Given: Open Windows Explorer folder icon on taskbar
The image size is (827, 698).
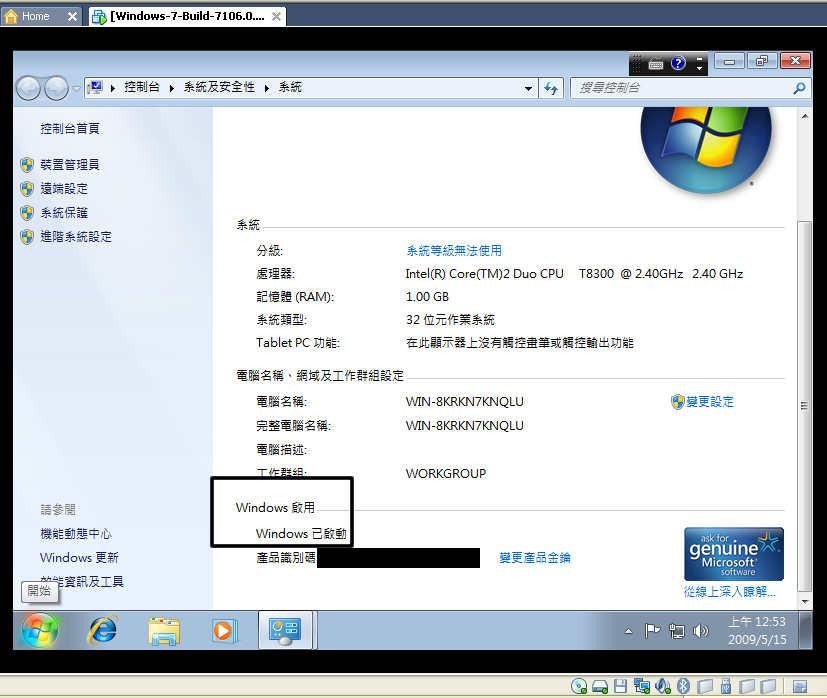Looking at the screenshot, I should coord(163,630).
